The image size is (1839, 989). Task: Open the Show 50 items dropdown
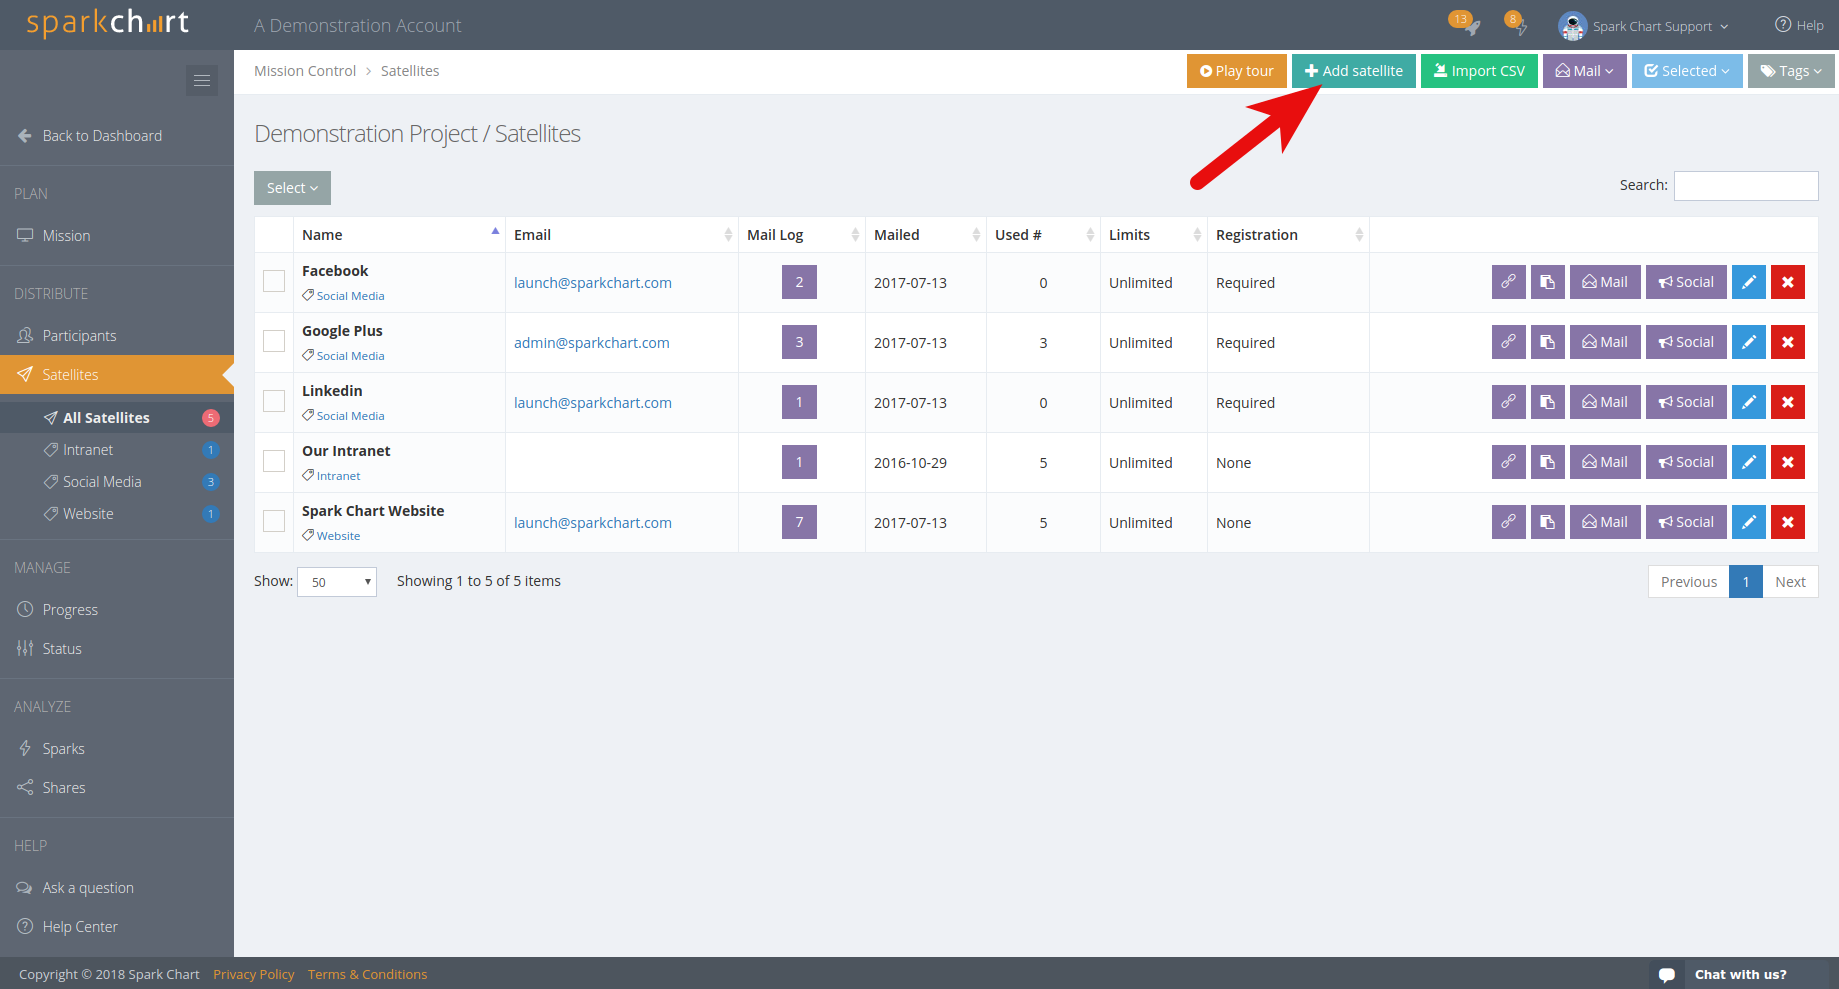(337, 582)
